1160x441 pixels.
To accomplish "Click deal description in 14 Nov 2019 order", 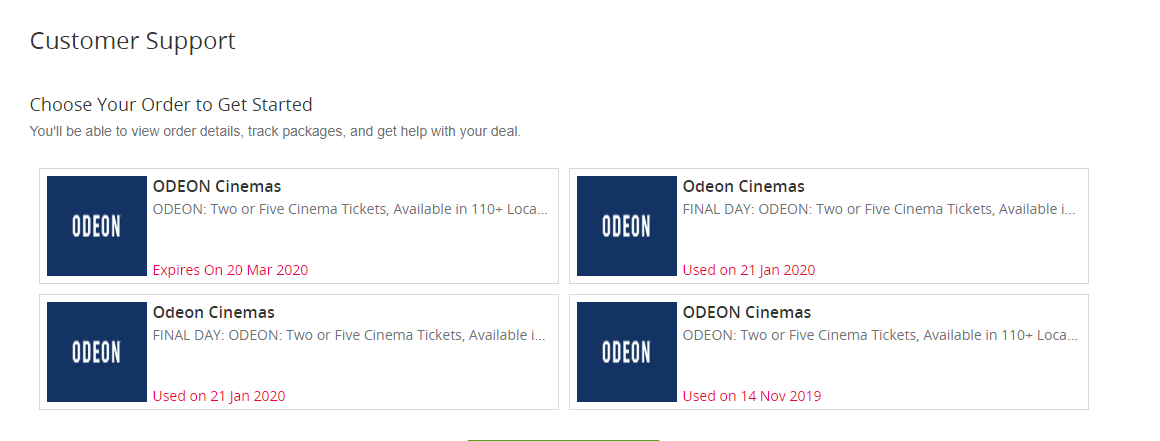I will [880, 335].
